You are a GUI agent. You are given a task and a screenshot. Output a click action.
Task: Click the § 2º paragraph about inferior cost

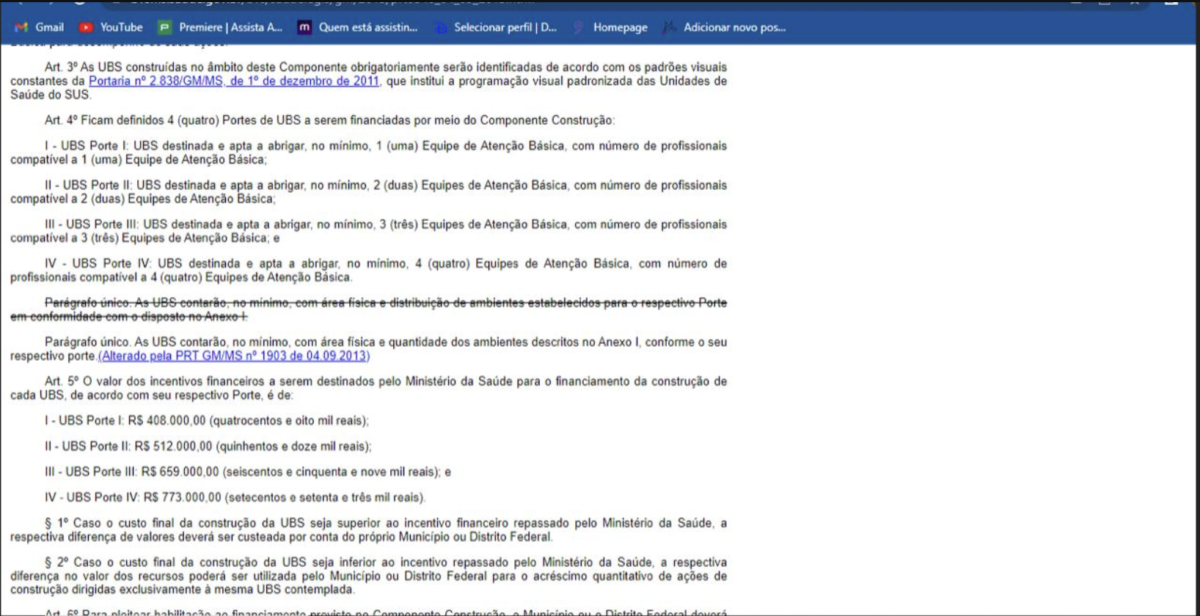point(369,575)
